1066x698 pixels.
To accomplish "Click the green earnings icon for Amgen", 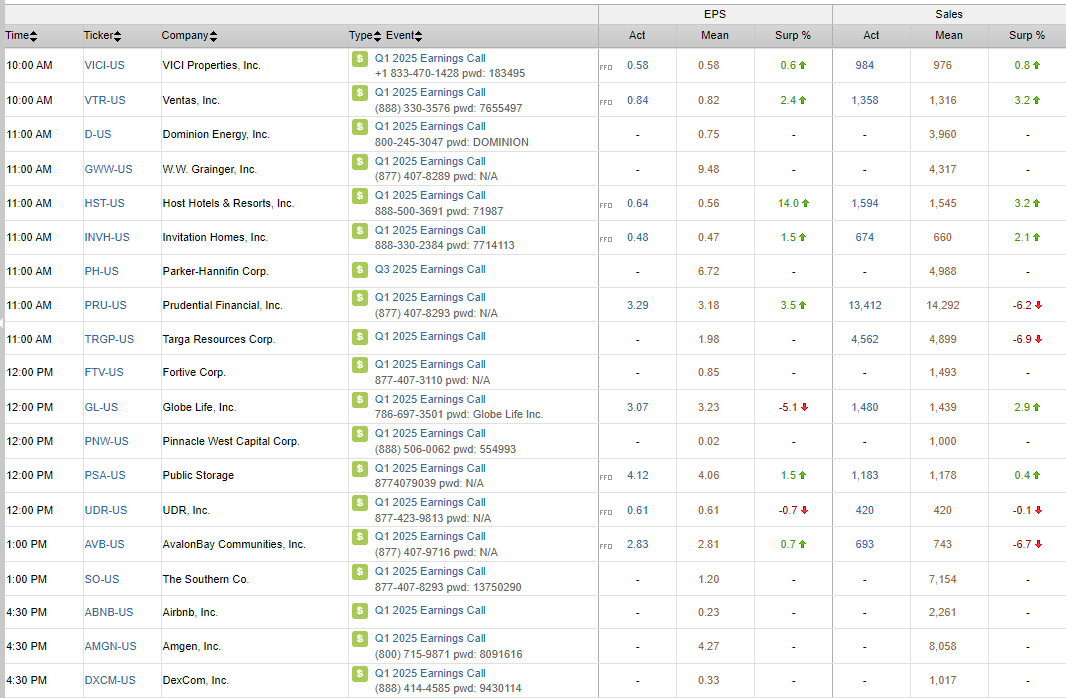I will point(360,638).
